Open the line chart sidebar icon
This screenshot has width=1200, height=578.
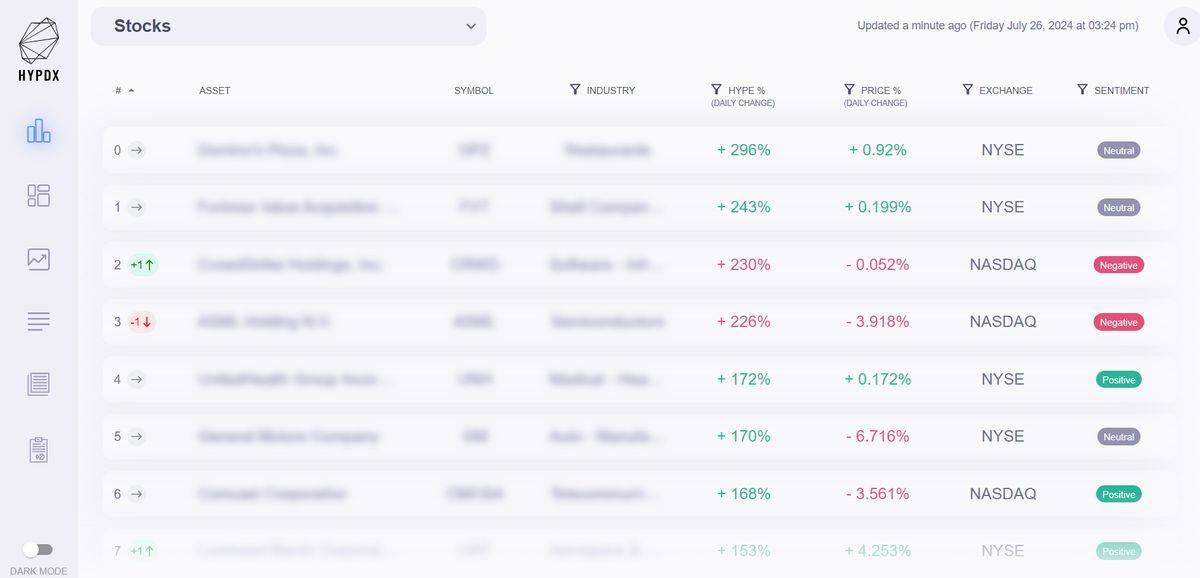[x=39, y=259]
